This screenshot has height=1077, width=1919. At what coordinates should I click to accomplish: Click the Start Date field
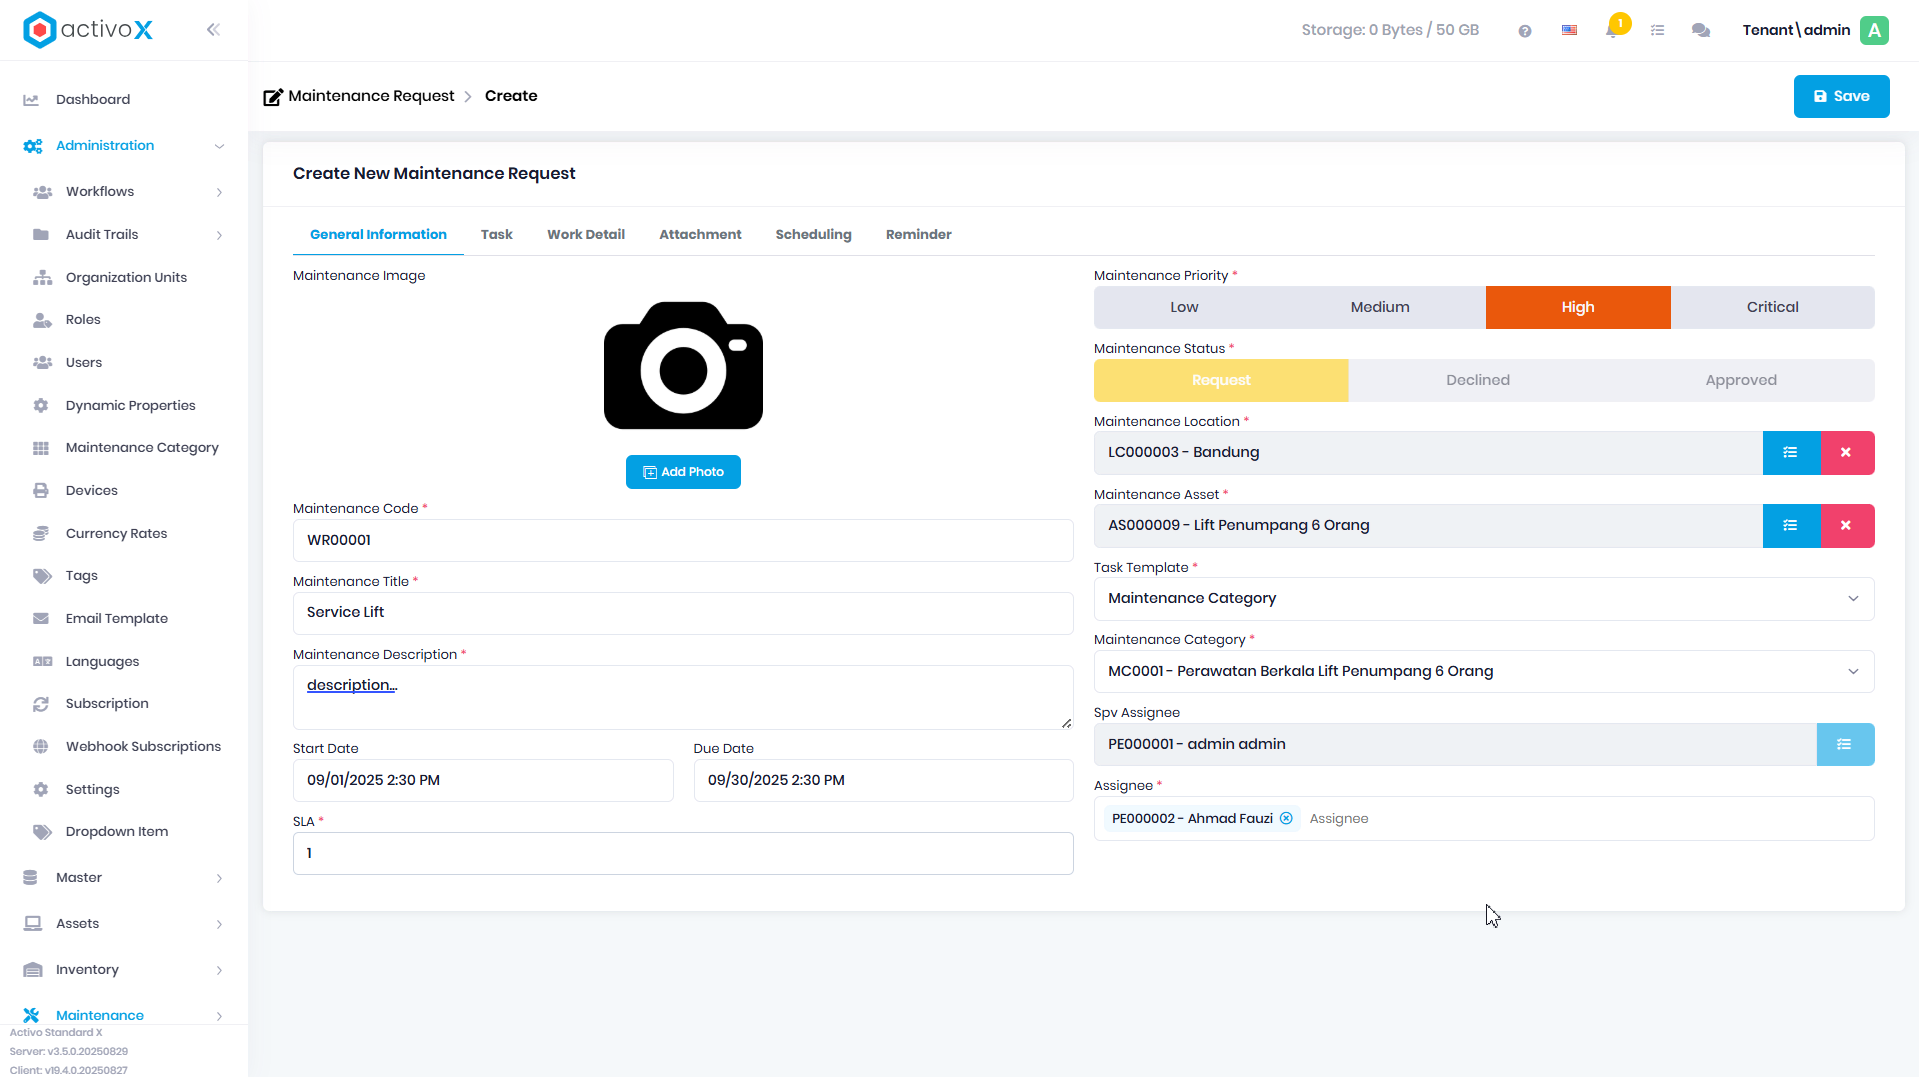(483, 781)
